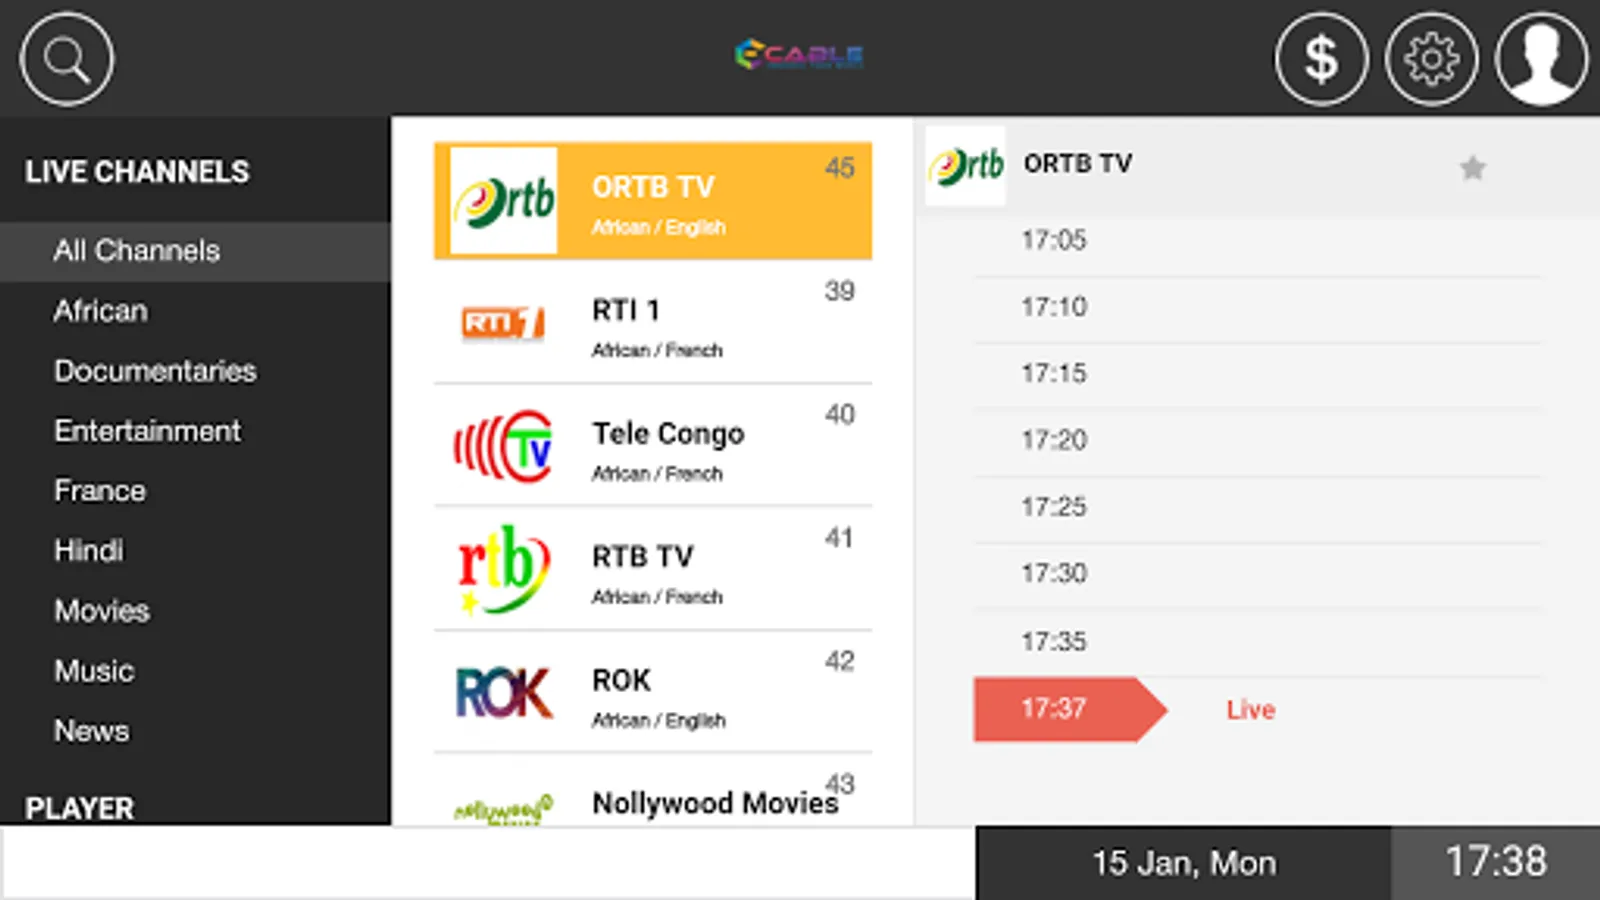Click the red 17:37 live time marker
Screen dimensions: 1600x900
(1069, 709)
